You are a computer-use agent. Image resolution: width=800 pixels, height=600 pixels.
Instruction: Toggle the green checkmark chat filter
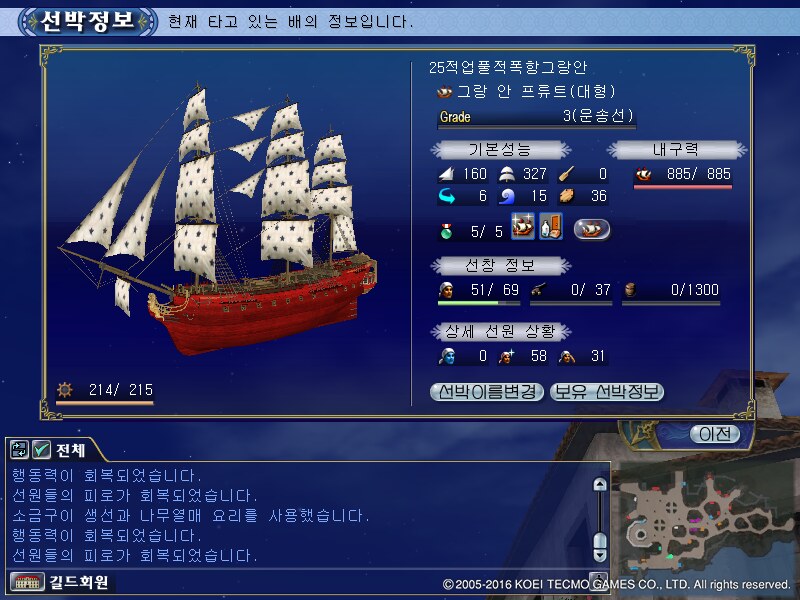[x=41, y=449]
